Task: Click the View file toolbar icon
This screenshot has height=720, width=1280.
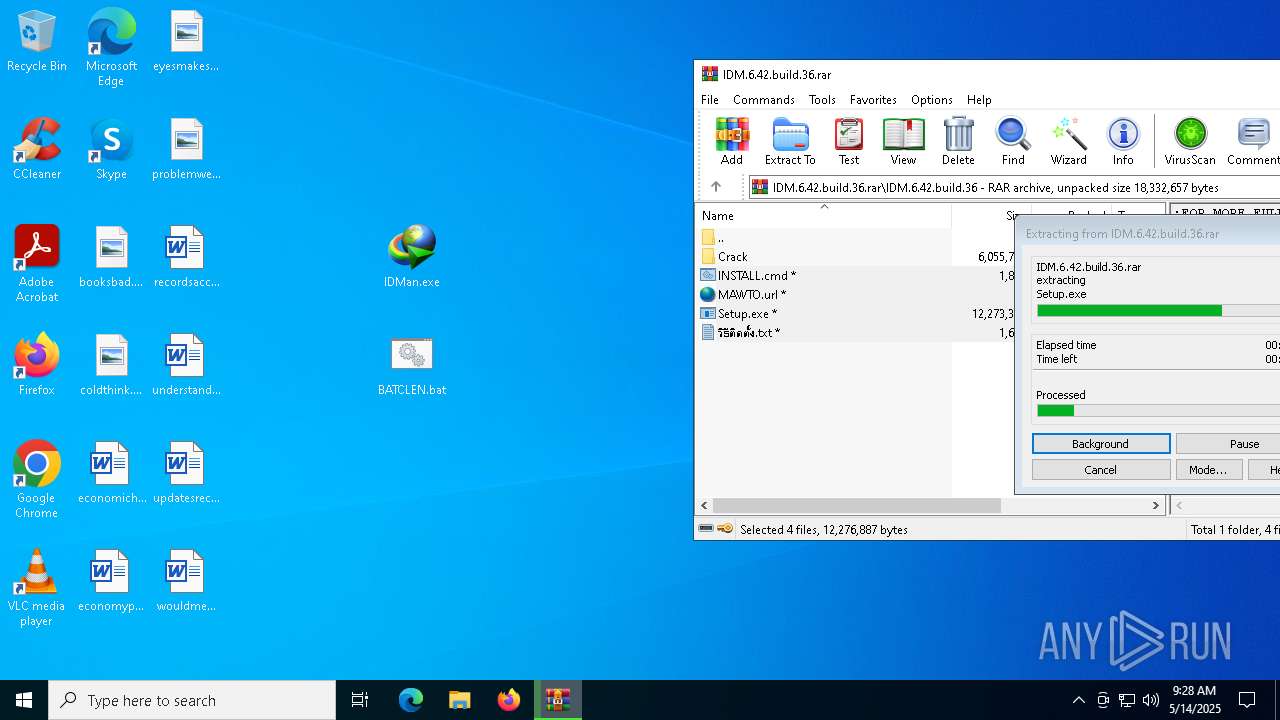Action: (903, 141)
